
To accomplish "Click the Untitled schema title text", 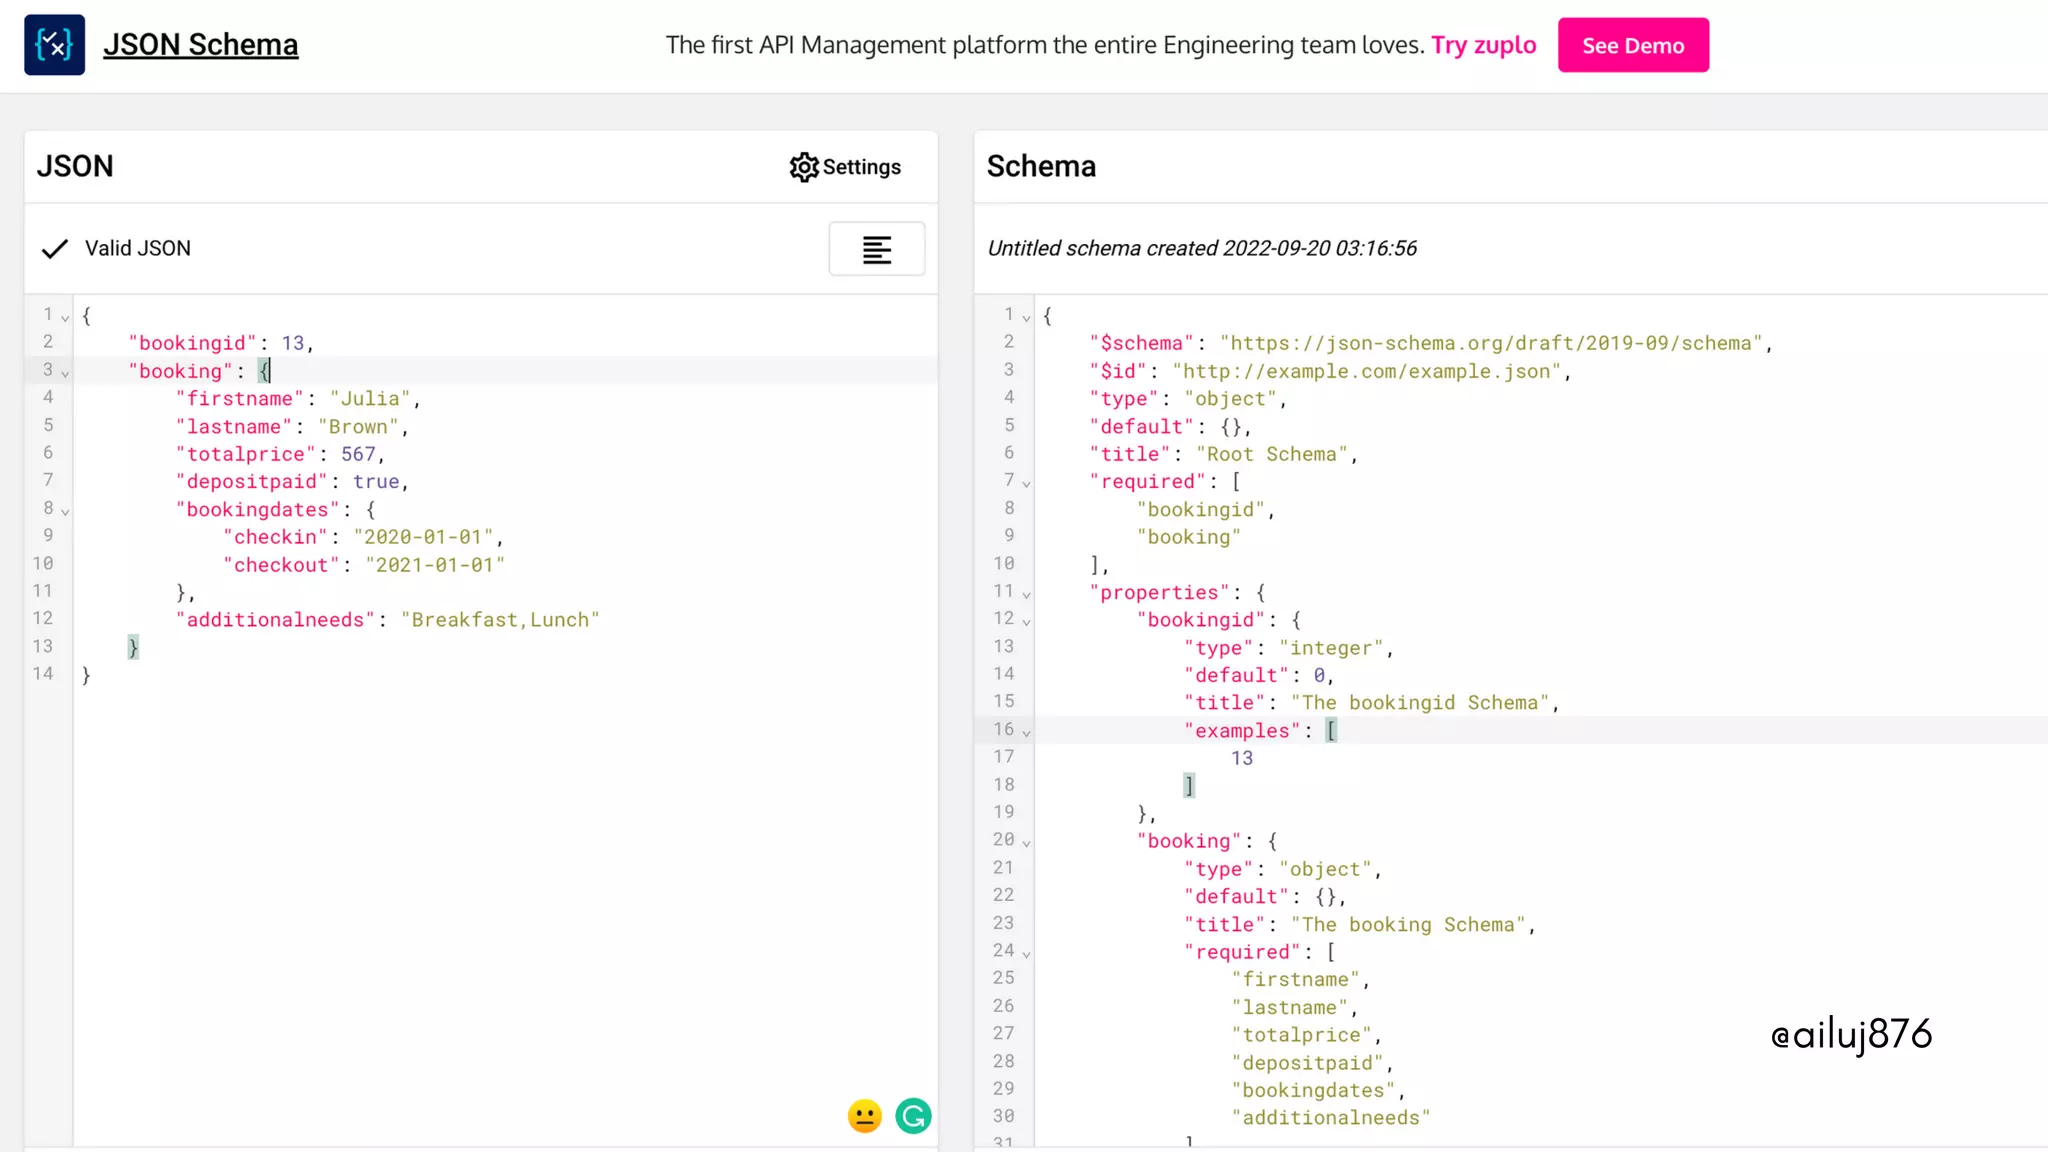I will click(1201, 249).
